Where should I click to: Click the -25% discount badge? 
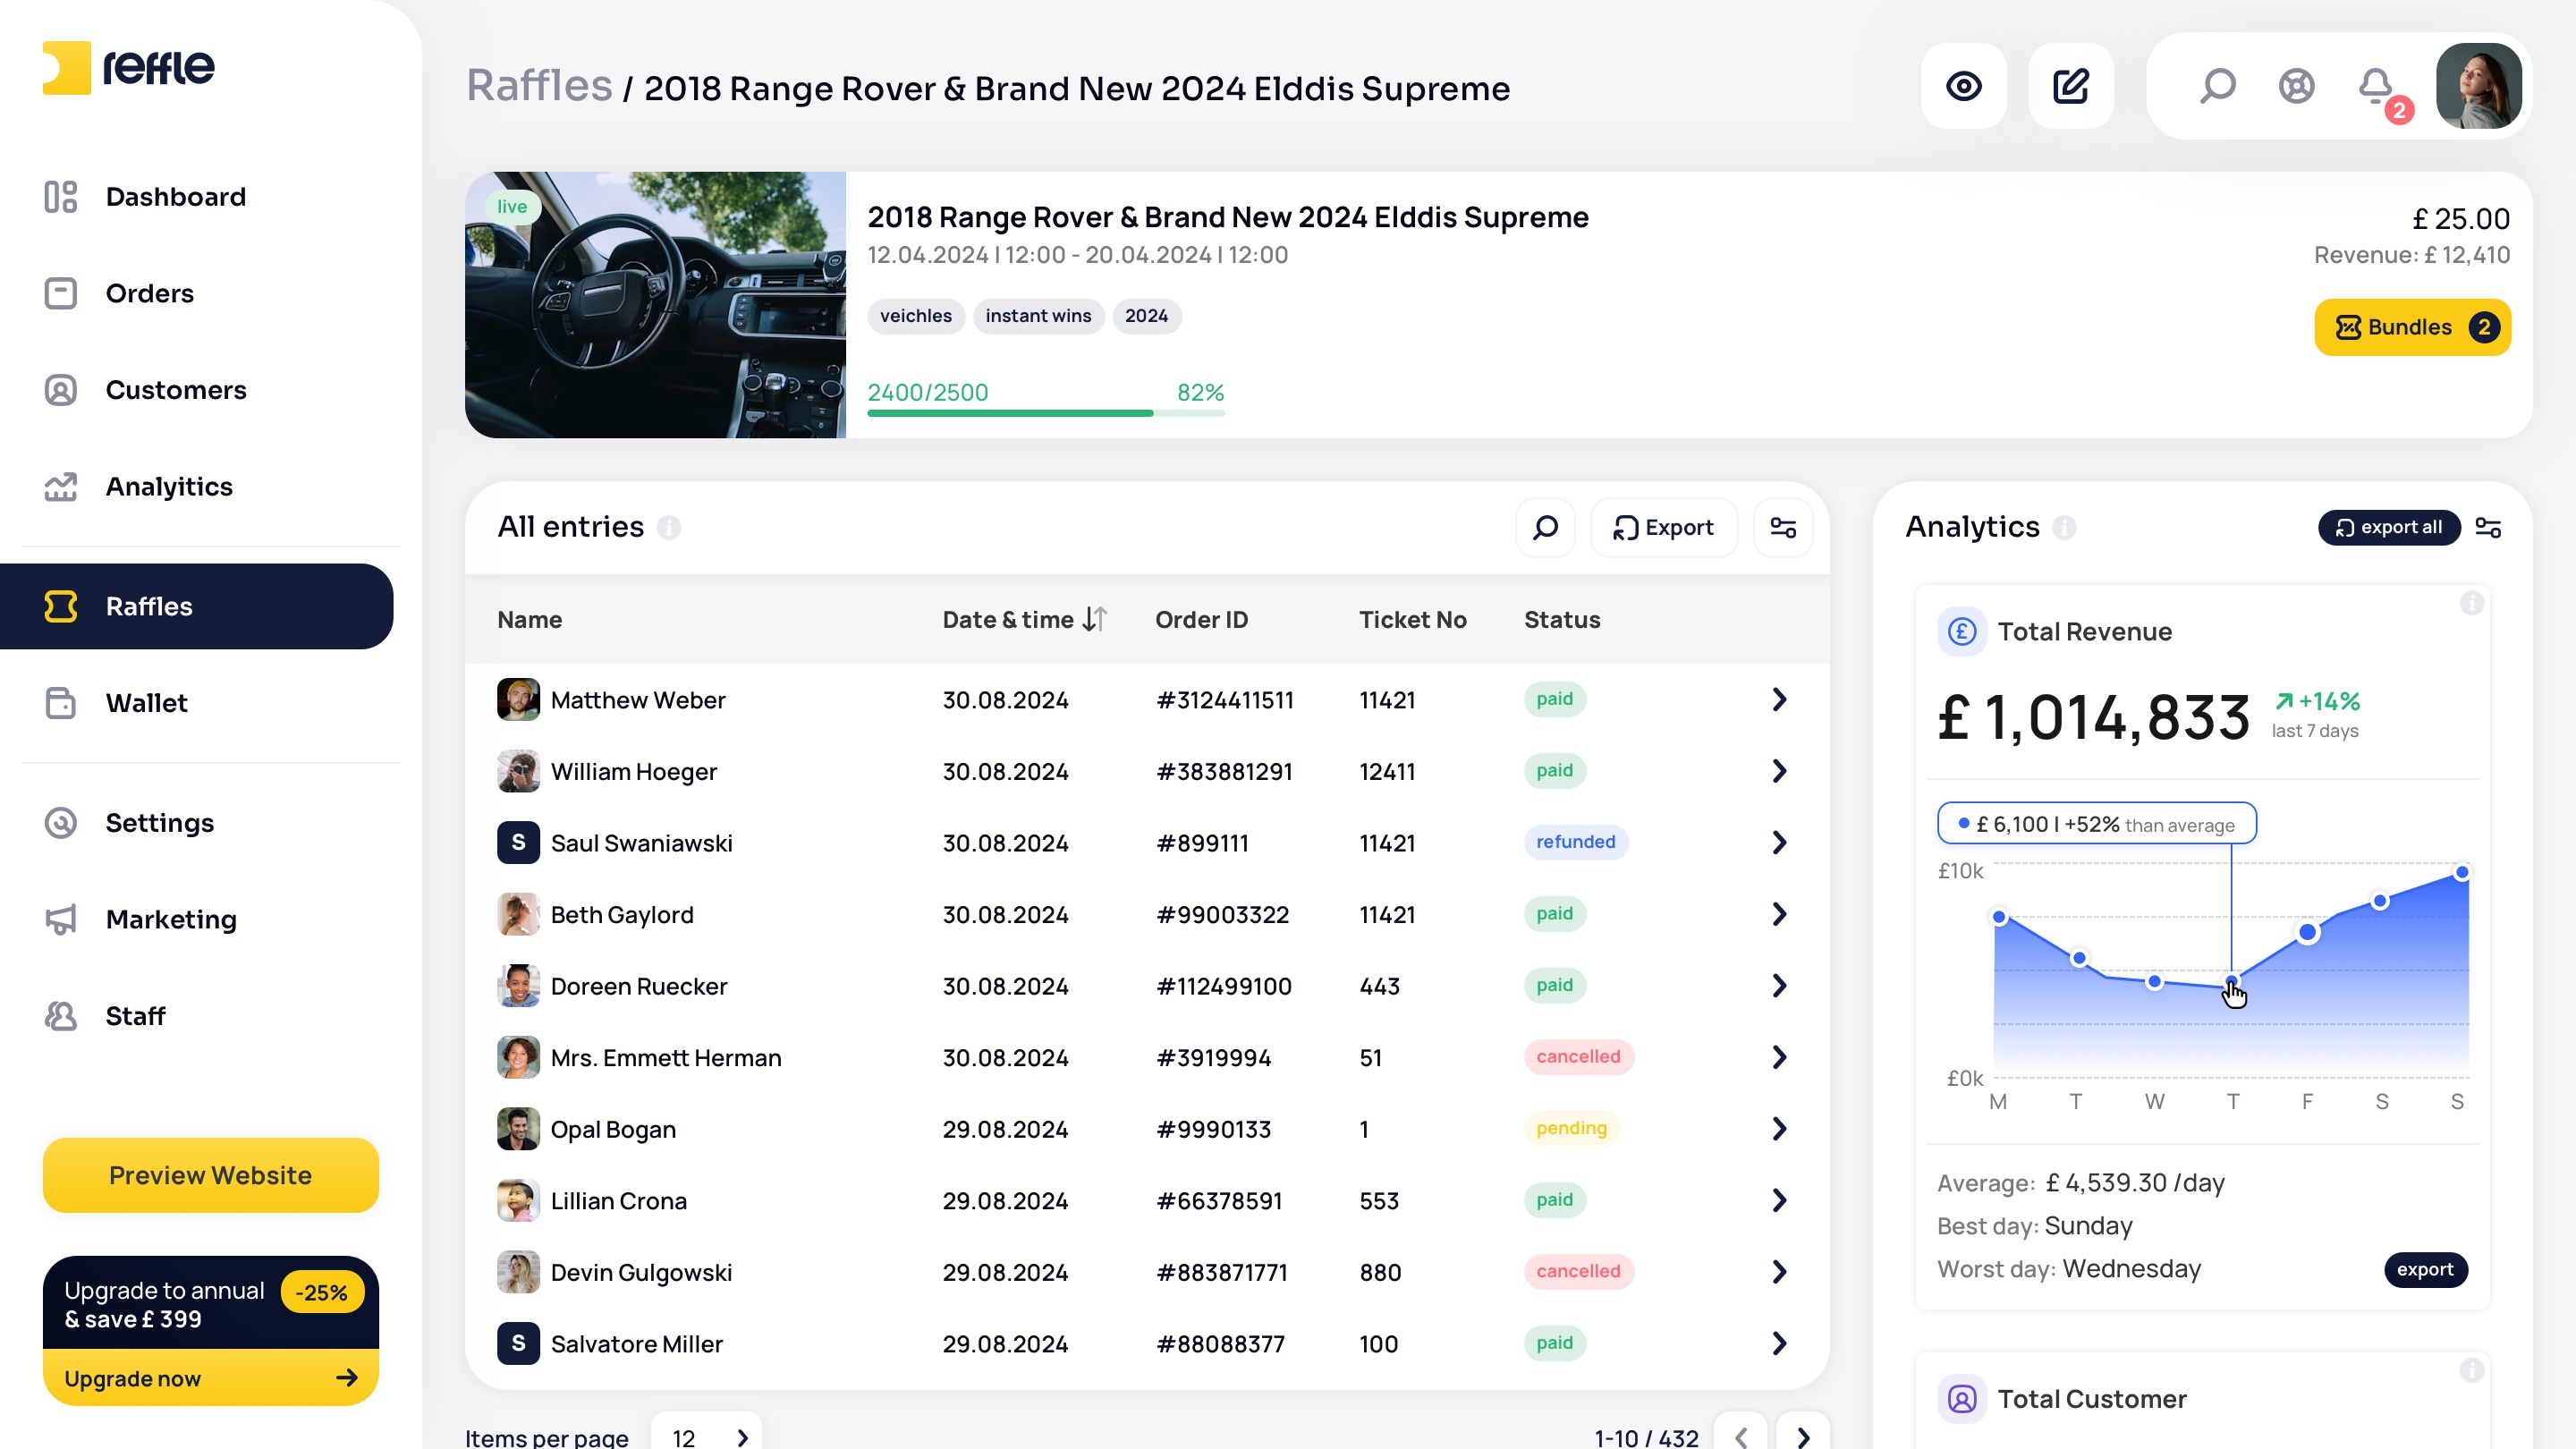click(322, 1292)
